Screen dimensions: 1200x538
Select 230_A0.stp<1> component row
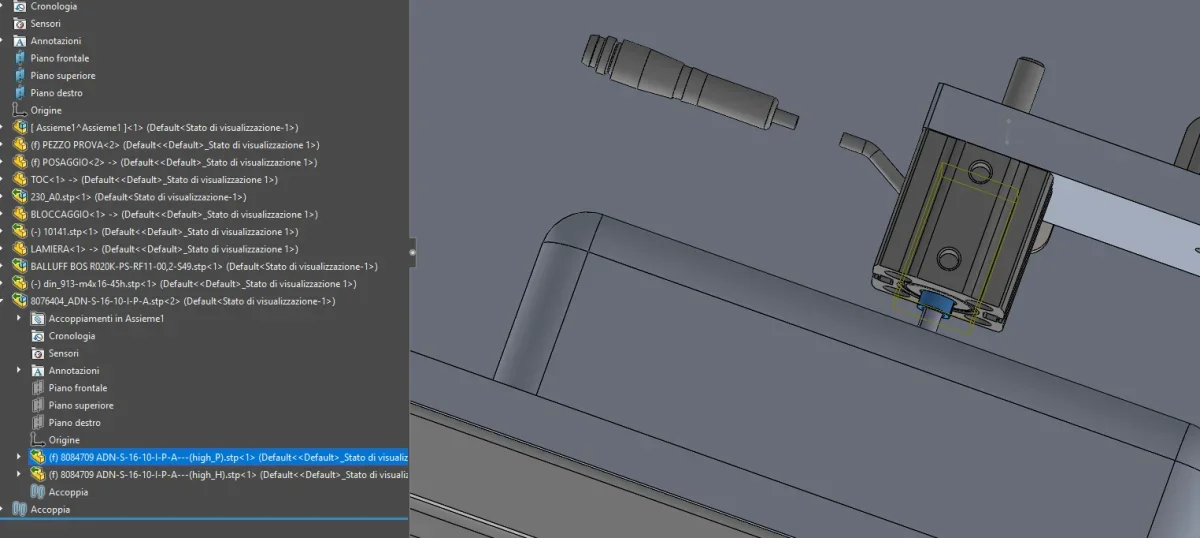pyautogui.click(x=138, y=197)
